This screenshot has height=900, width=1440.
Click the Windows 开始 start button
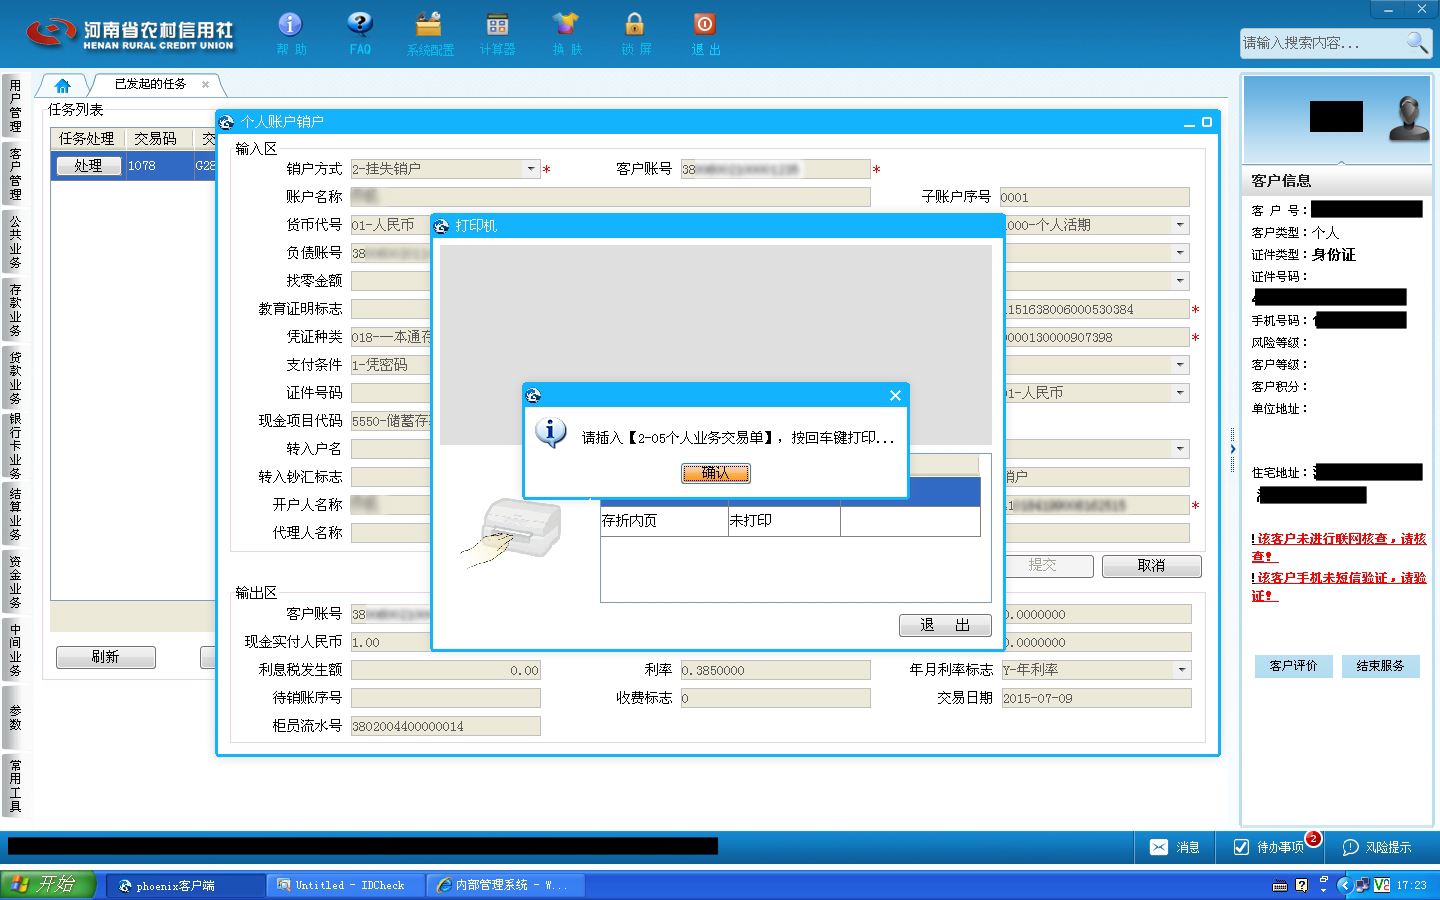(47, 885)
